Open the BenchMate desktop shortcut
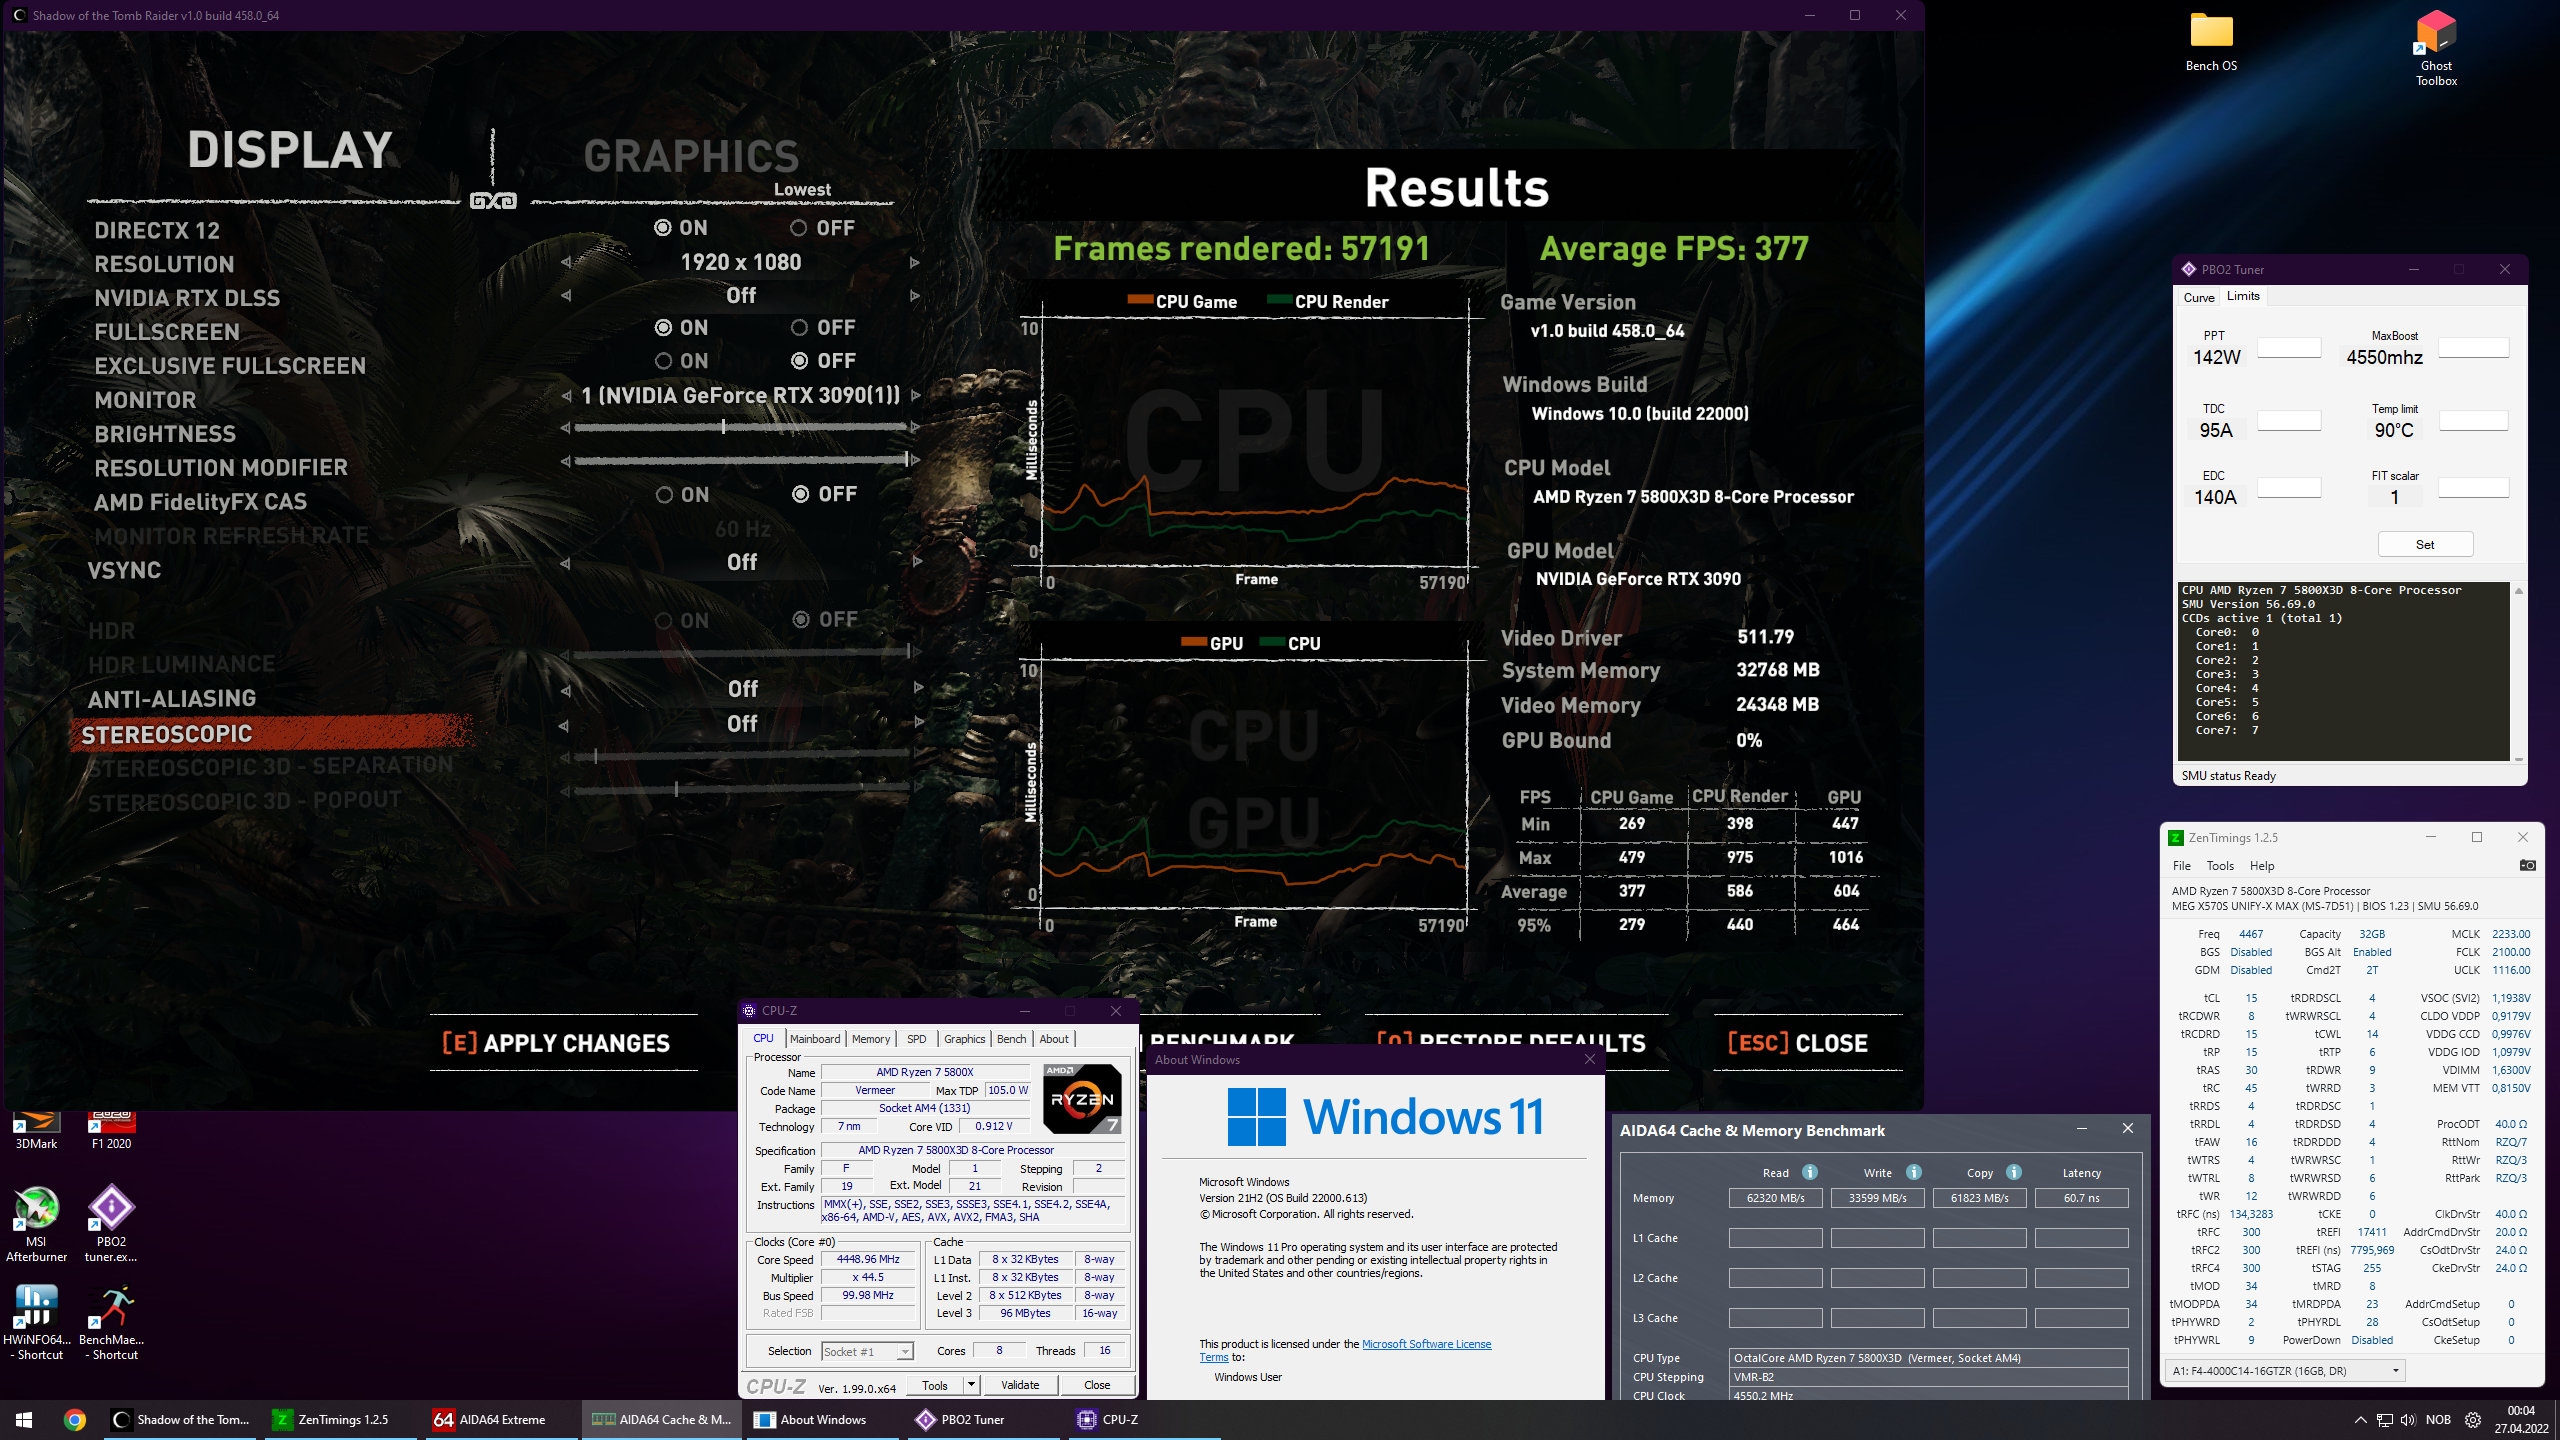This screenshot has height=1440, width=2560. click(111, 1322)
